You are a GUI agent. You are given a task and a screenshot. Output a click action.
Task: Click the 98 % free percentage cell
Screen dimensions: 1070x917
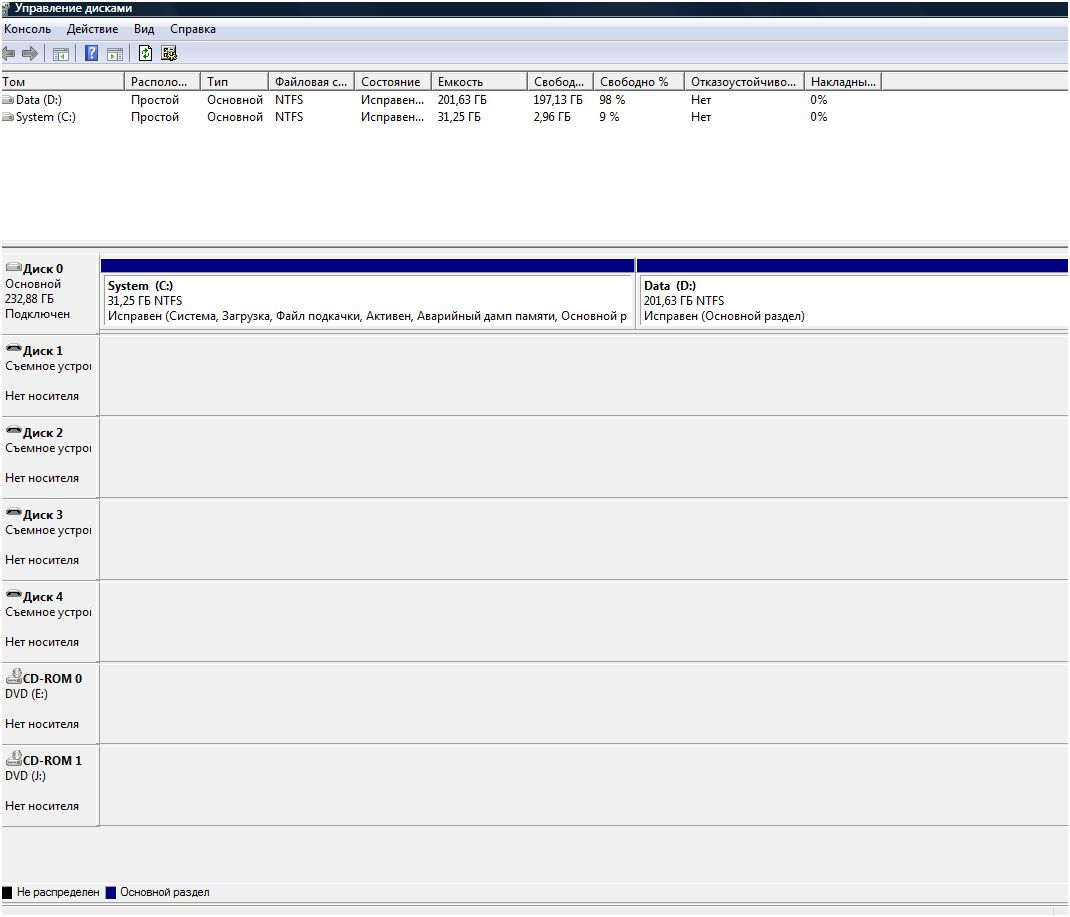click(x=612, y=100)
